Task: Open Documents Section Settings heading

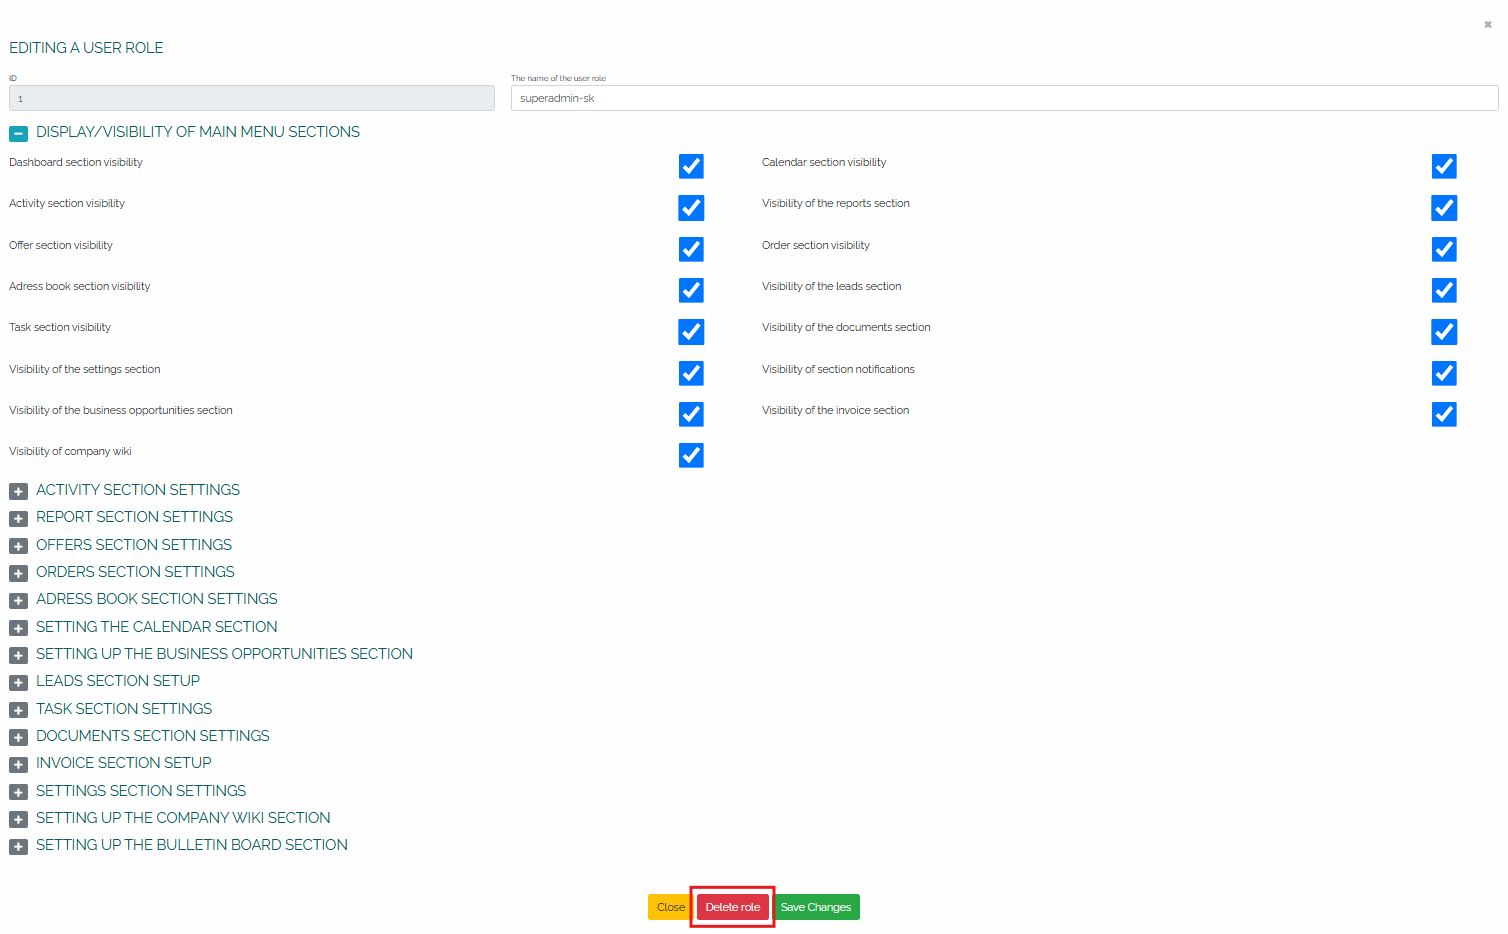Action: [152, 736]
